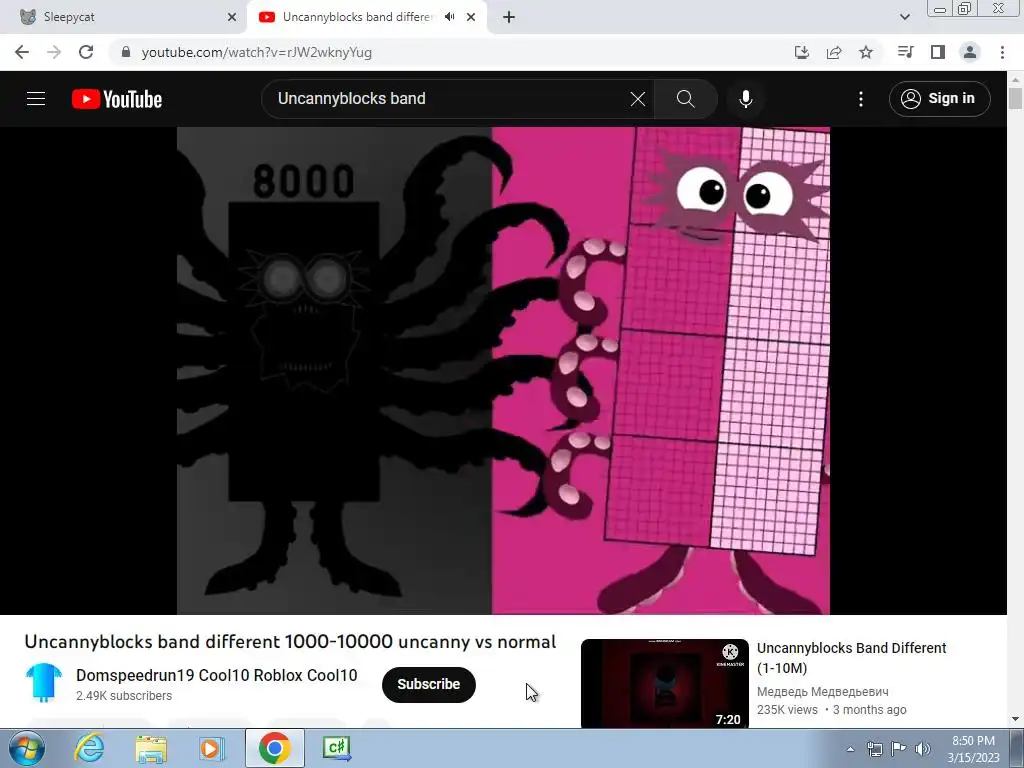Image resolution: width=1024 pixels, height=768 pixels.
Task: Open Domspeedrun19 Cool10 Roblox Cool10 channel name
Action: (216, 675)
